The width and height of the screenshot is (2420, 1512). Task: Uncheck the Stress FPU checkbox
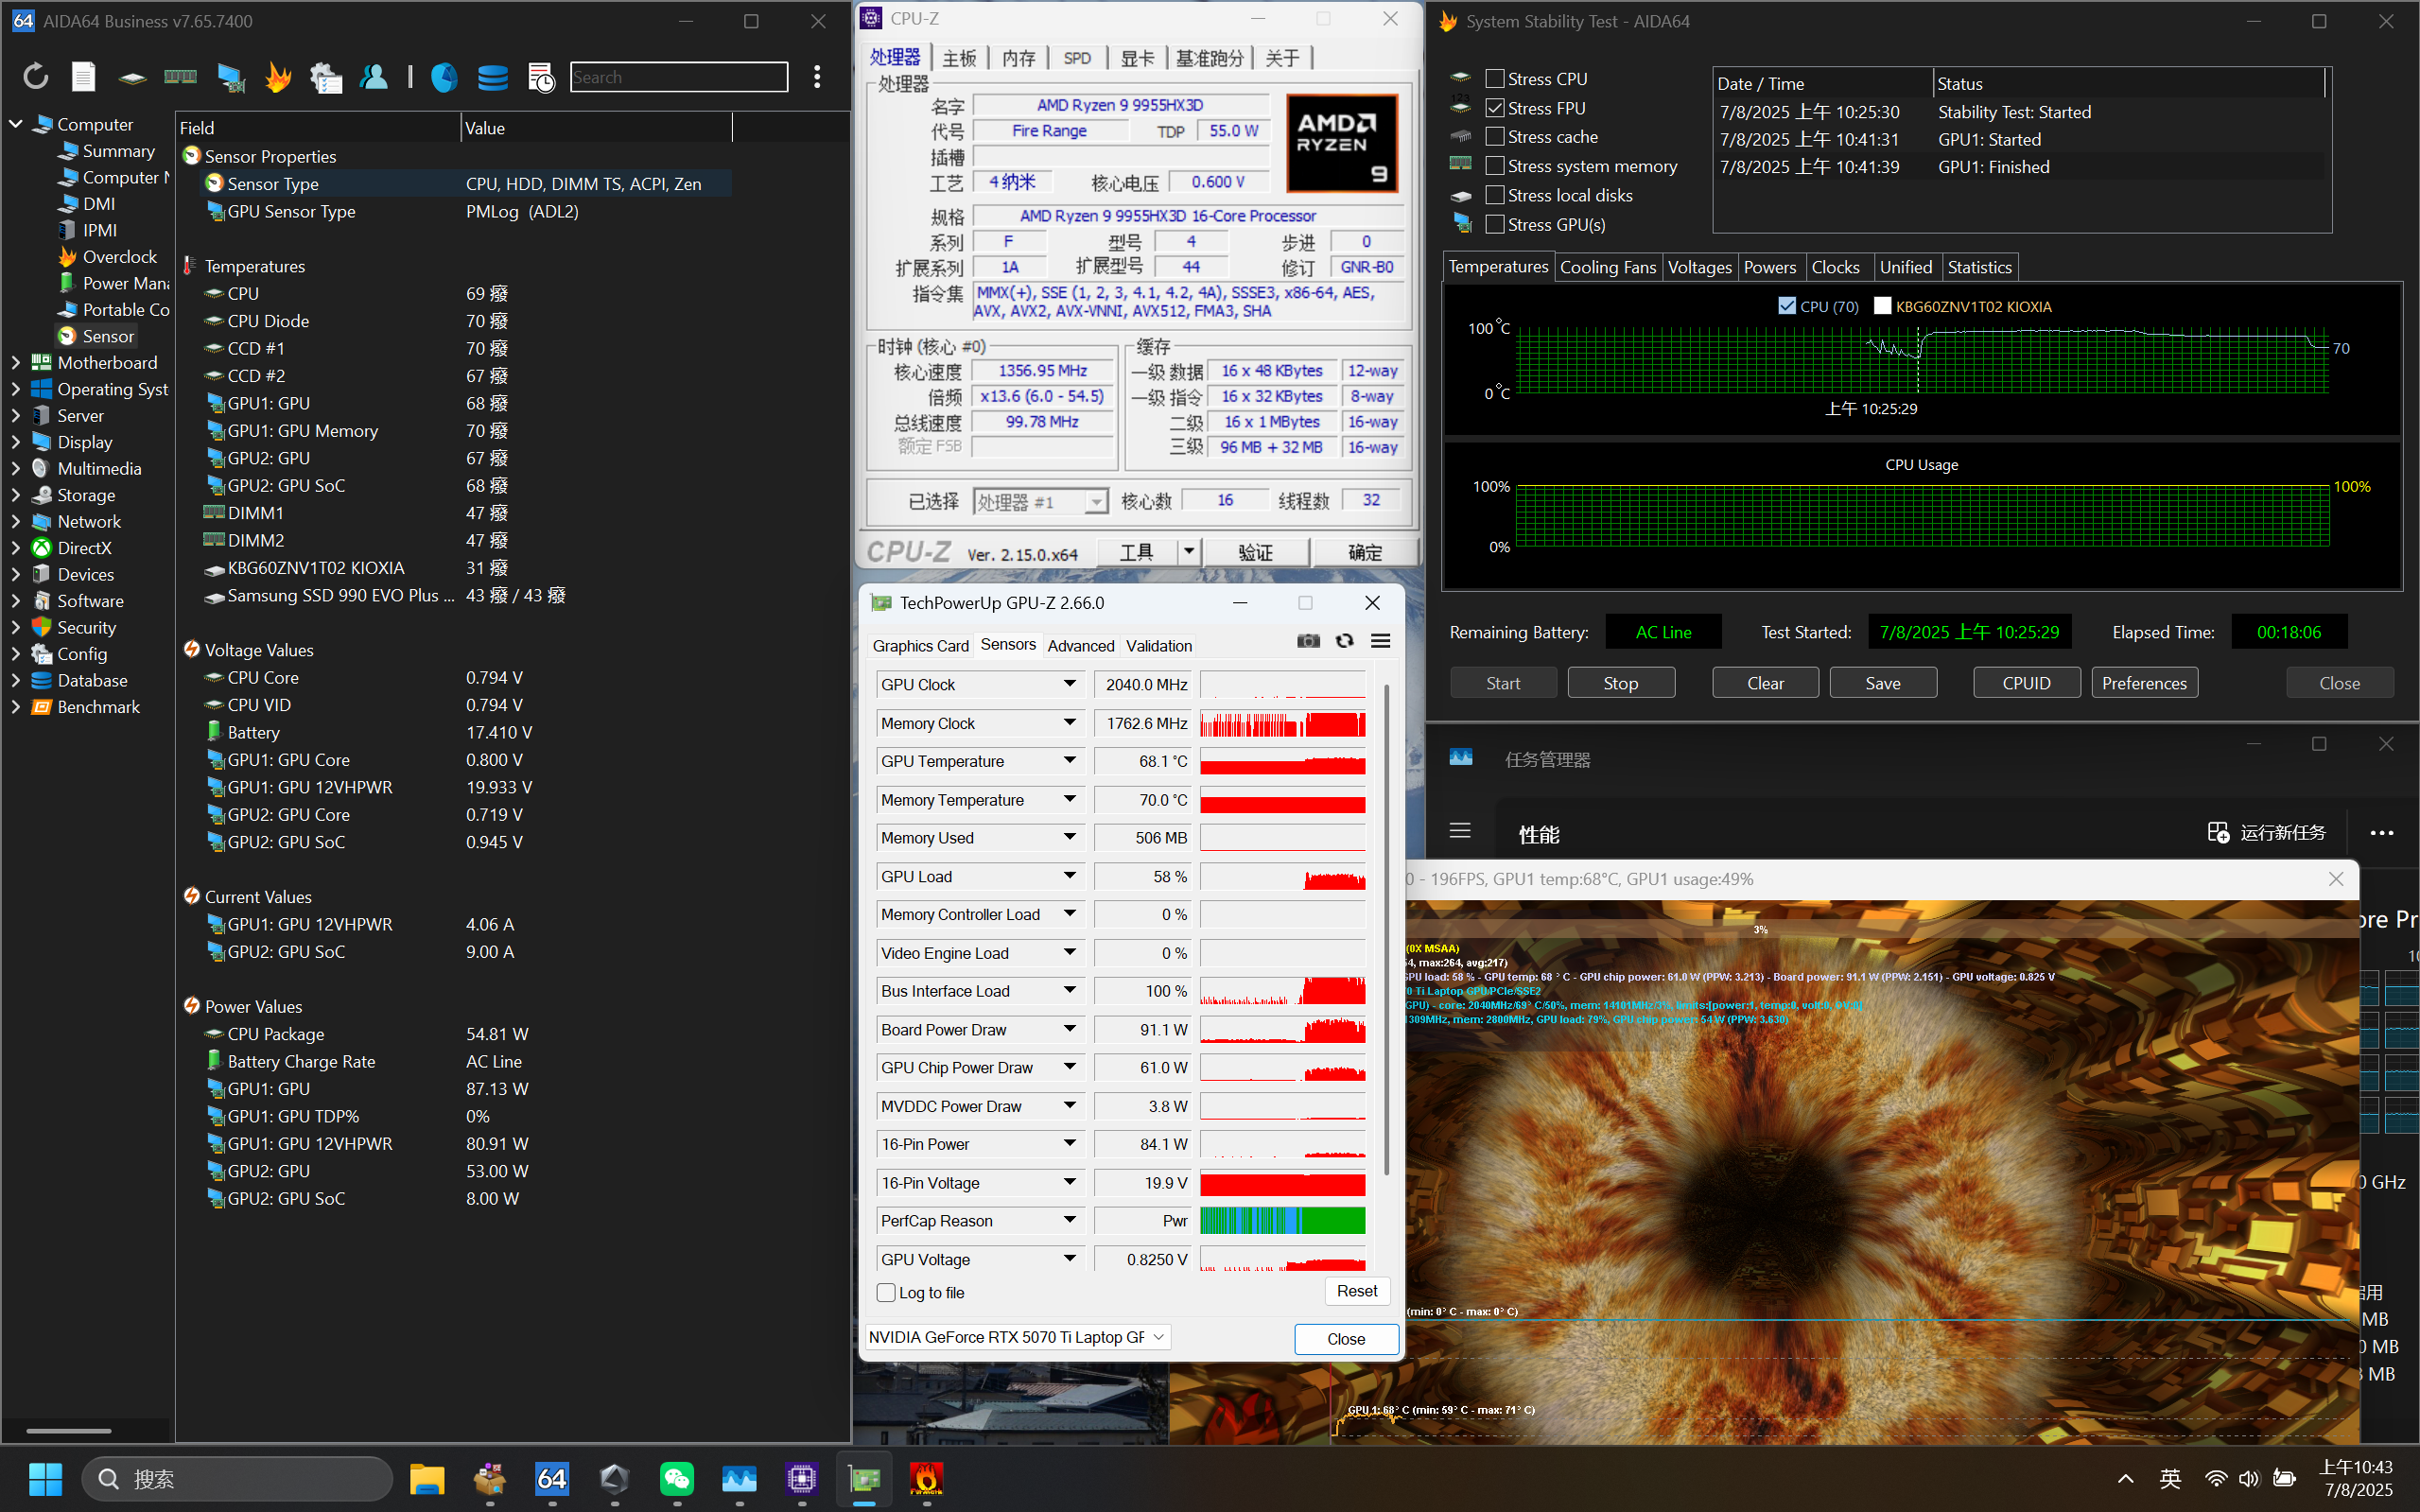pyautogui.click(x=1495, y=108)
